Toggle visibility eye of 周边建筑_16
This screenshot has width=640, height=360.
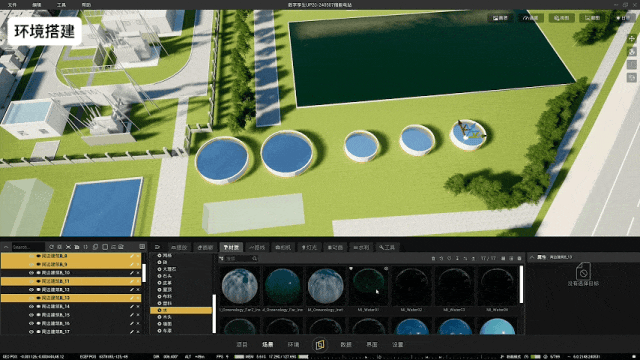31,323
